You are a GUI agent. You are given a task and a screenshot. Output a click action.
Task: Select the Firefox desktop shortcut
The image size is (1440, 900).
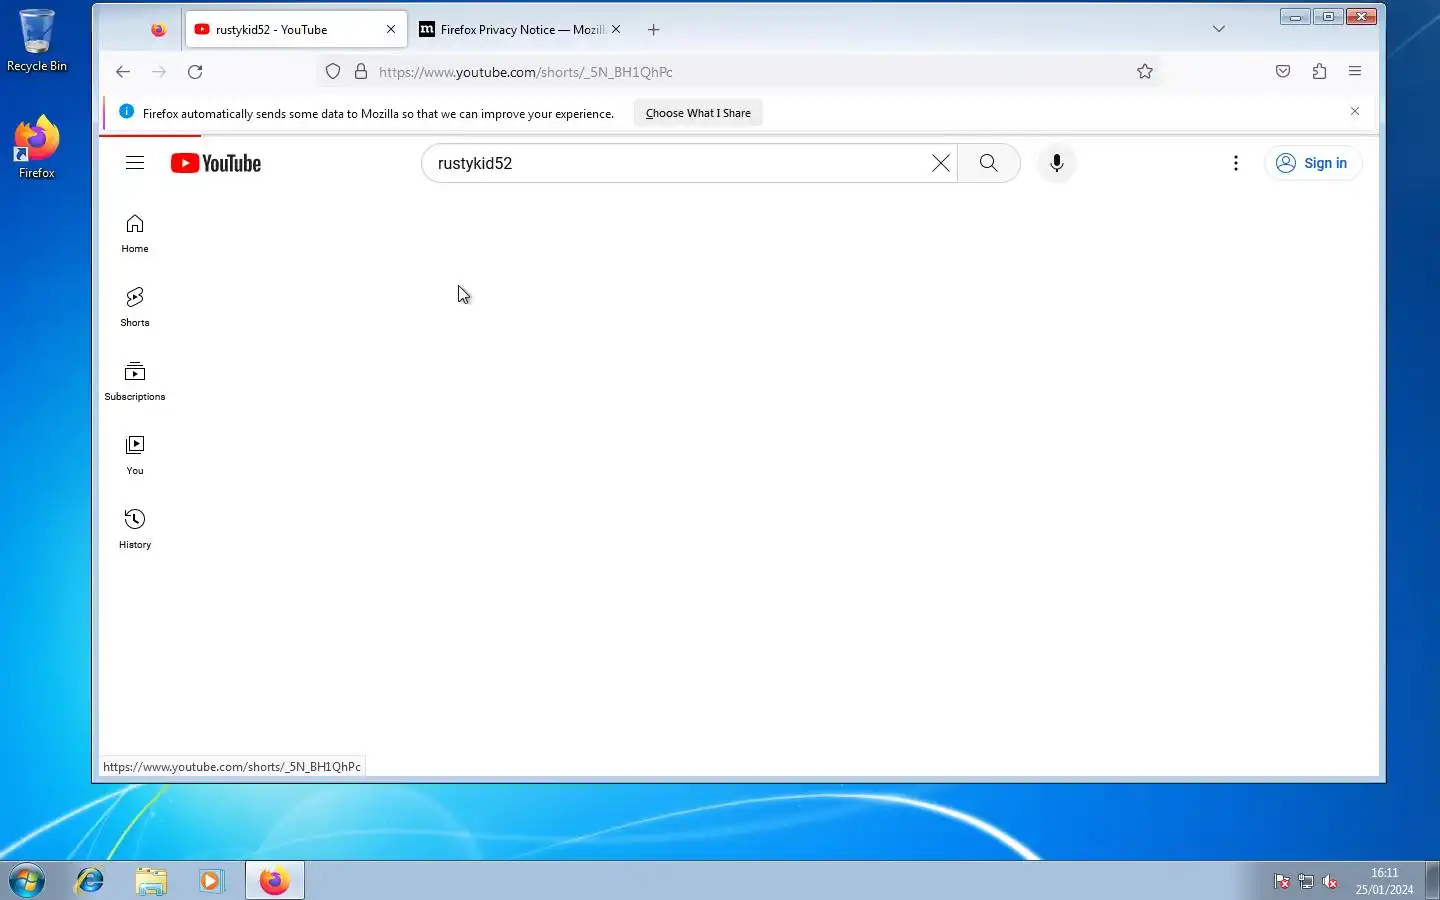click(37, 147)
